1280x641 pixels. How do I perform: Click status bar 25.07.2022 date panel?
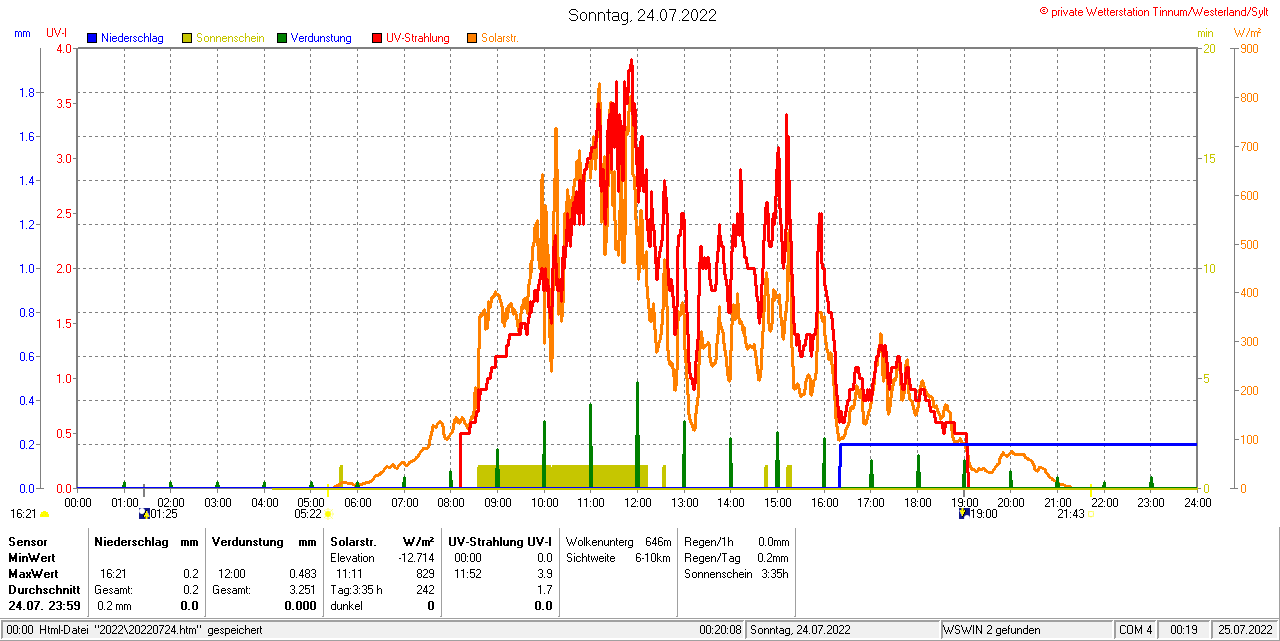(x=1244, y=630)
